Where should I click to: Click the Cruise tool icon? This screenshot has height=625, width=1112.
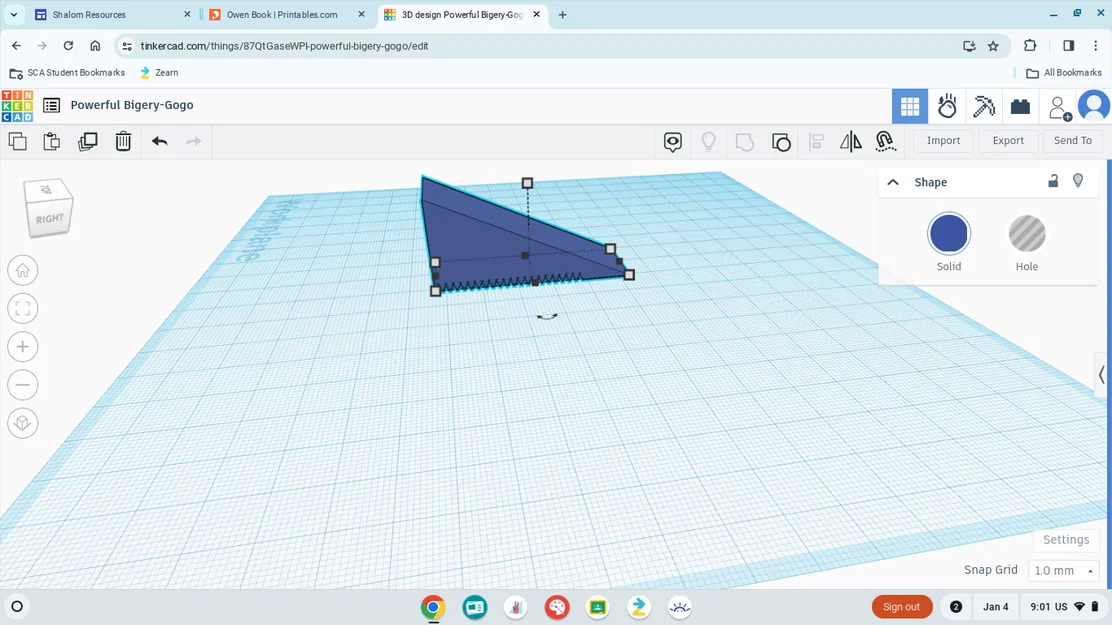(885, 141)
